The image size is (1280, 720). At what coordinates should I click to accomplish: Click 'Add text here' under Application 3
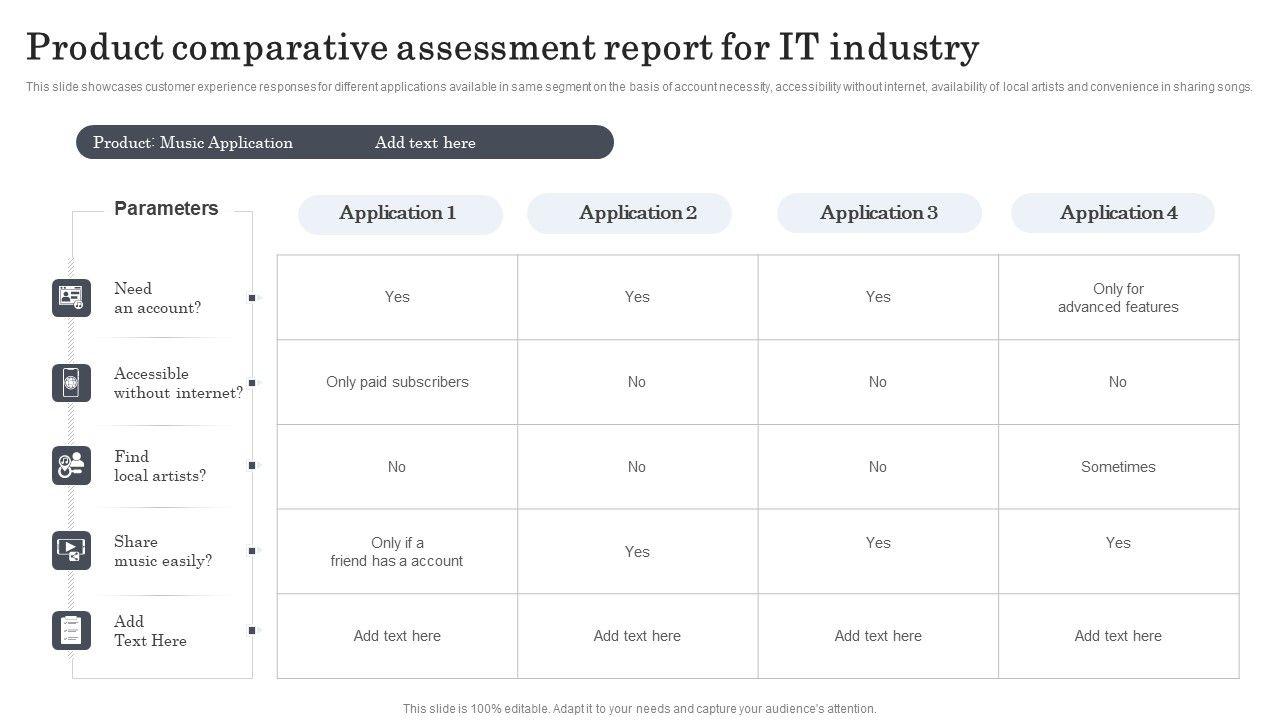(x=878, y=636)
